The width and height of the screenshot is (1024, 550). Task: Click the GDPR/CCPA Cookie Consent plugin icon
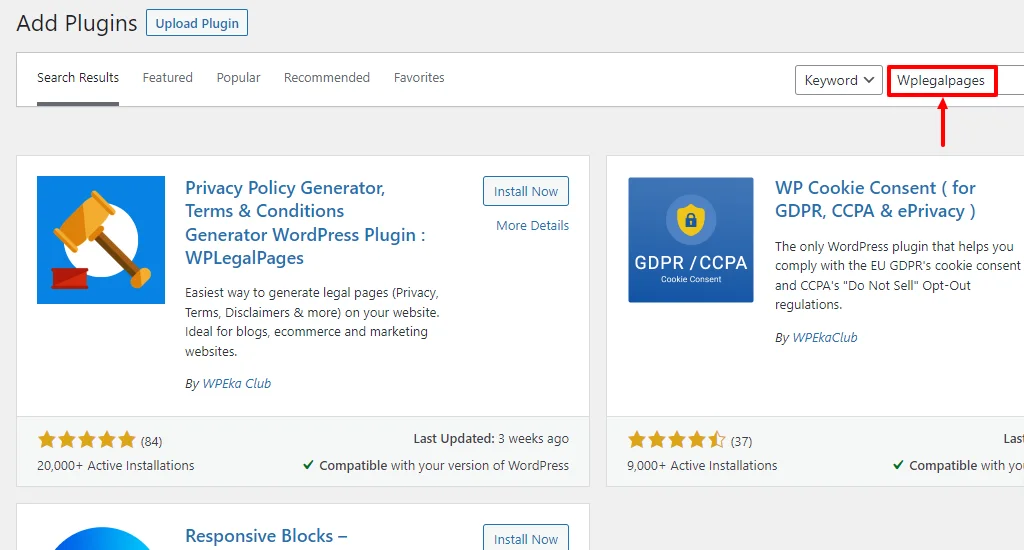pyautogui.click(x=691, y=240)
